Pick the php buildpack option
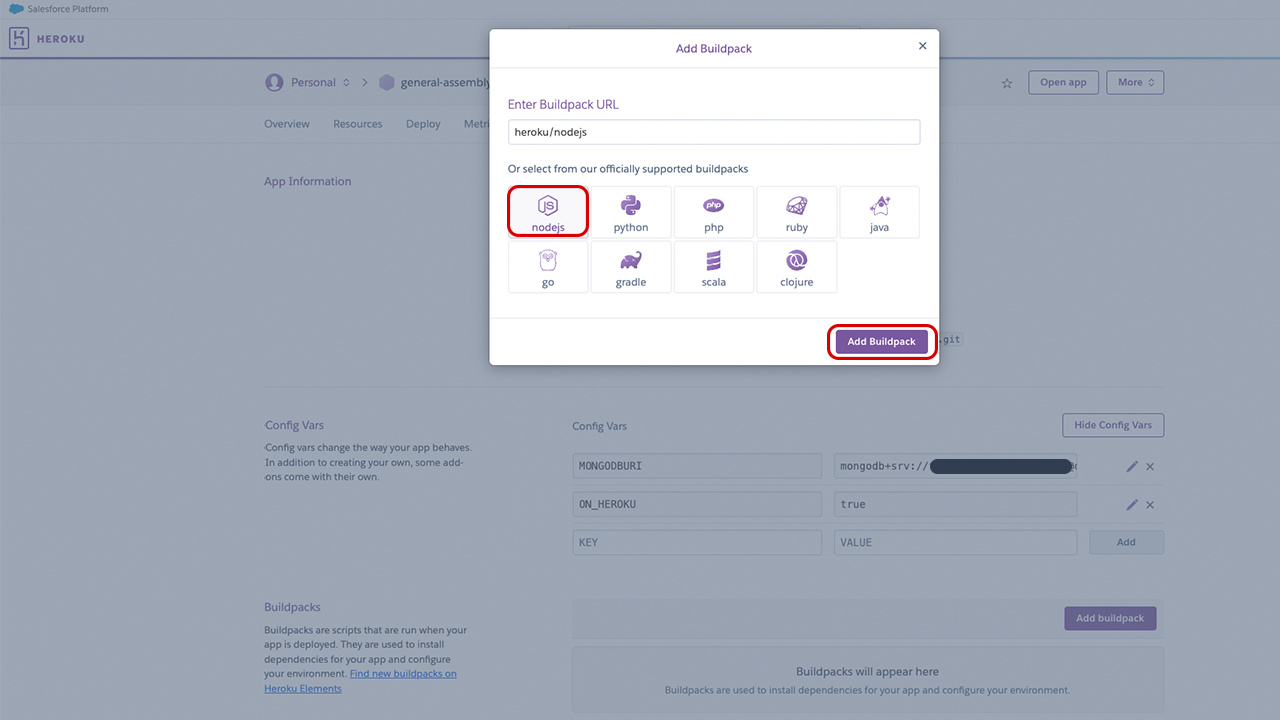The image size is (1280, 720). pos(713,212)
